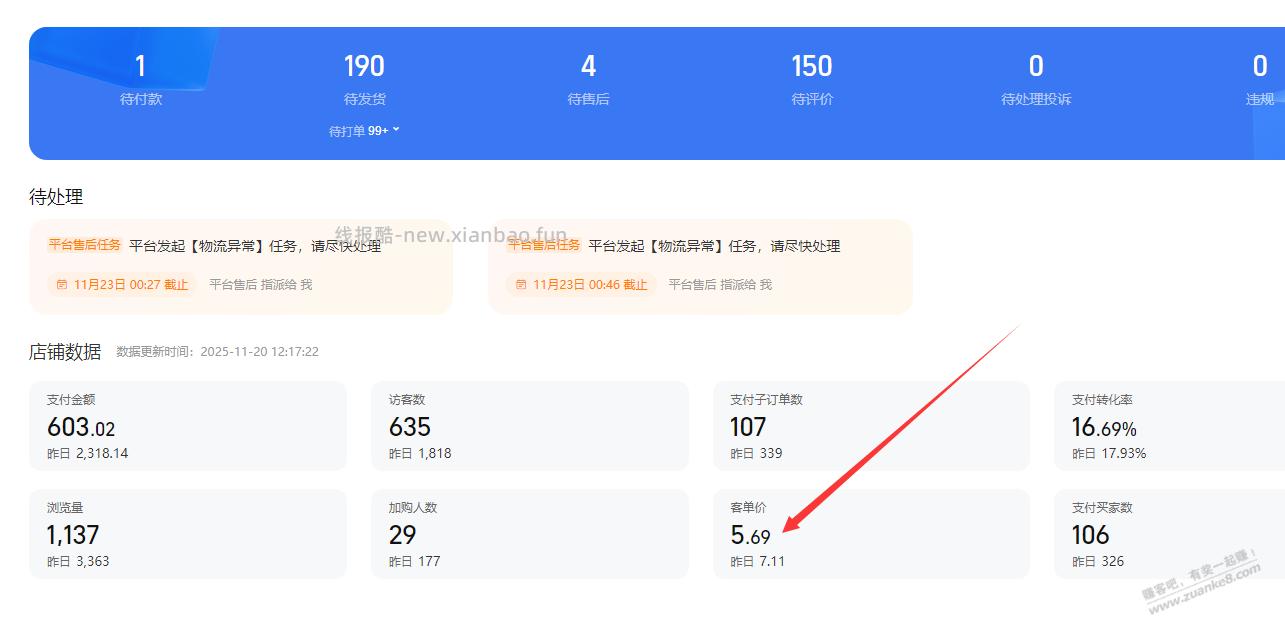This screenshot has height=634, width=1285.
Task: Click yesterday's value 昨日 2,318.14
Action: pyautogui.click(x=88, y=453)
